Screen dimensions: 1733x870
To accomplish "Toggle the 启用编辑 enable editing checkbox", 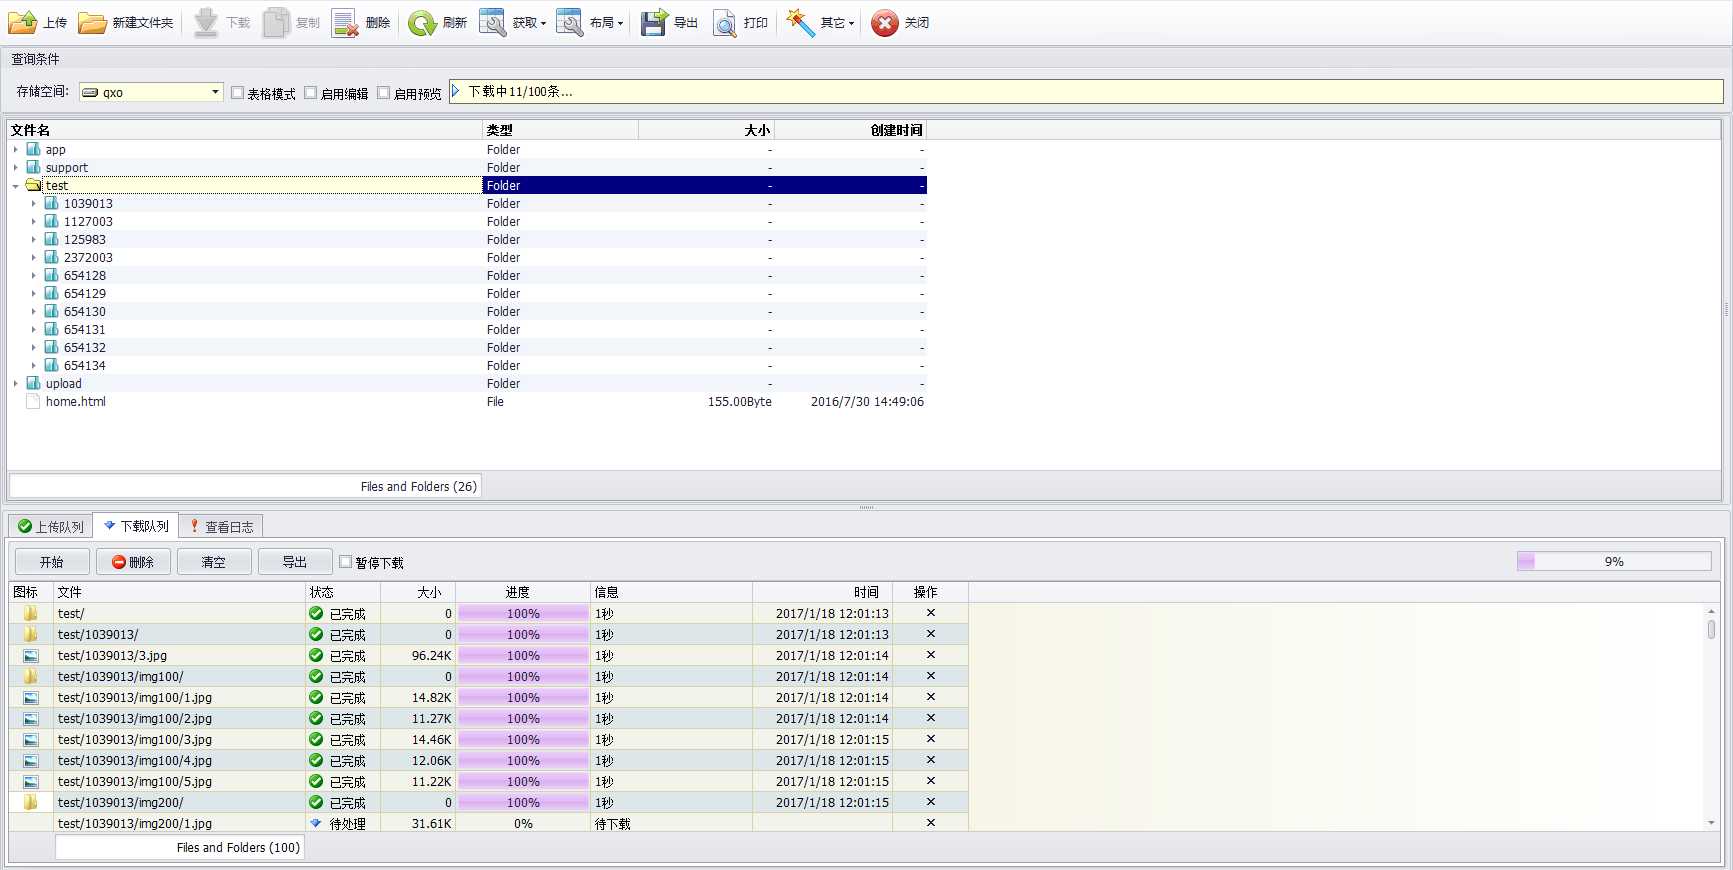I will tap(311, 93).
